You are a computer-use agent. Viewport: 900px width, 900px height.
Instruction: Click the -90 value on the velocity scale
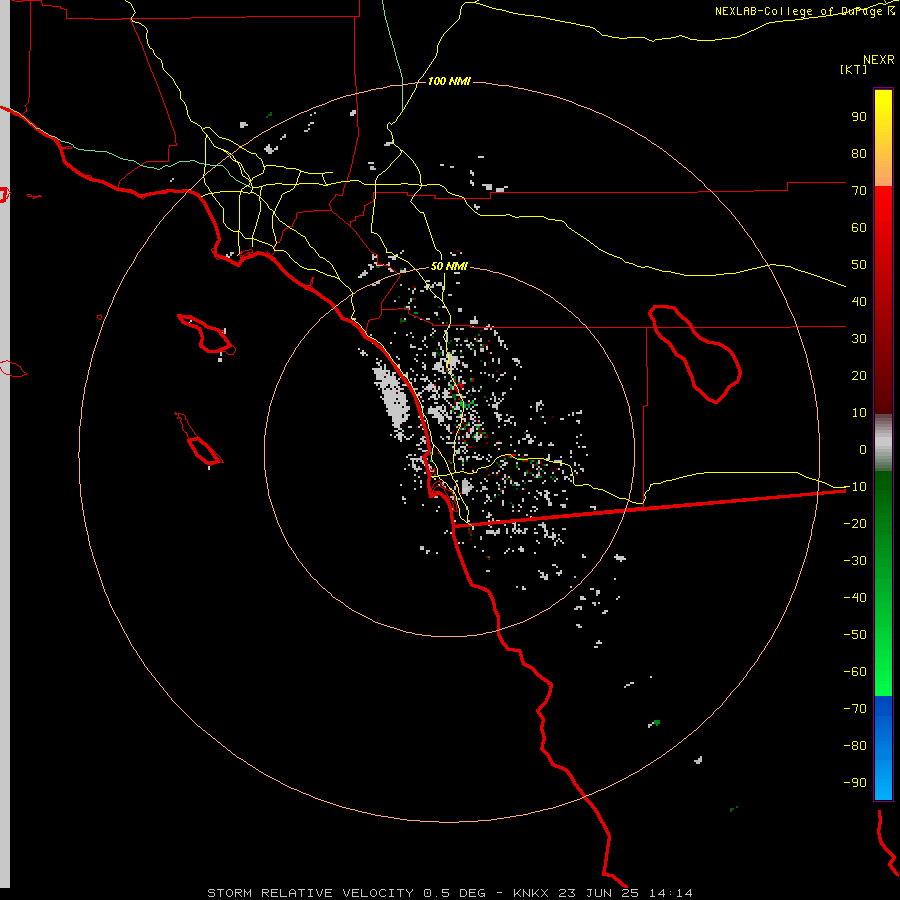coord(855,782)
